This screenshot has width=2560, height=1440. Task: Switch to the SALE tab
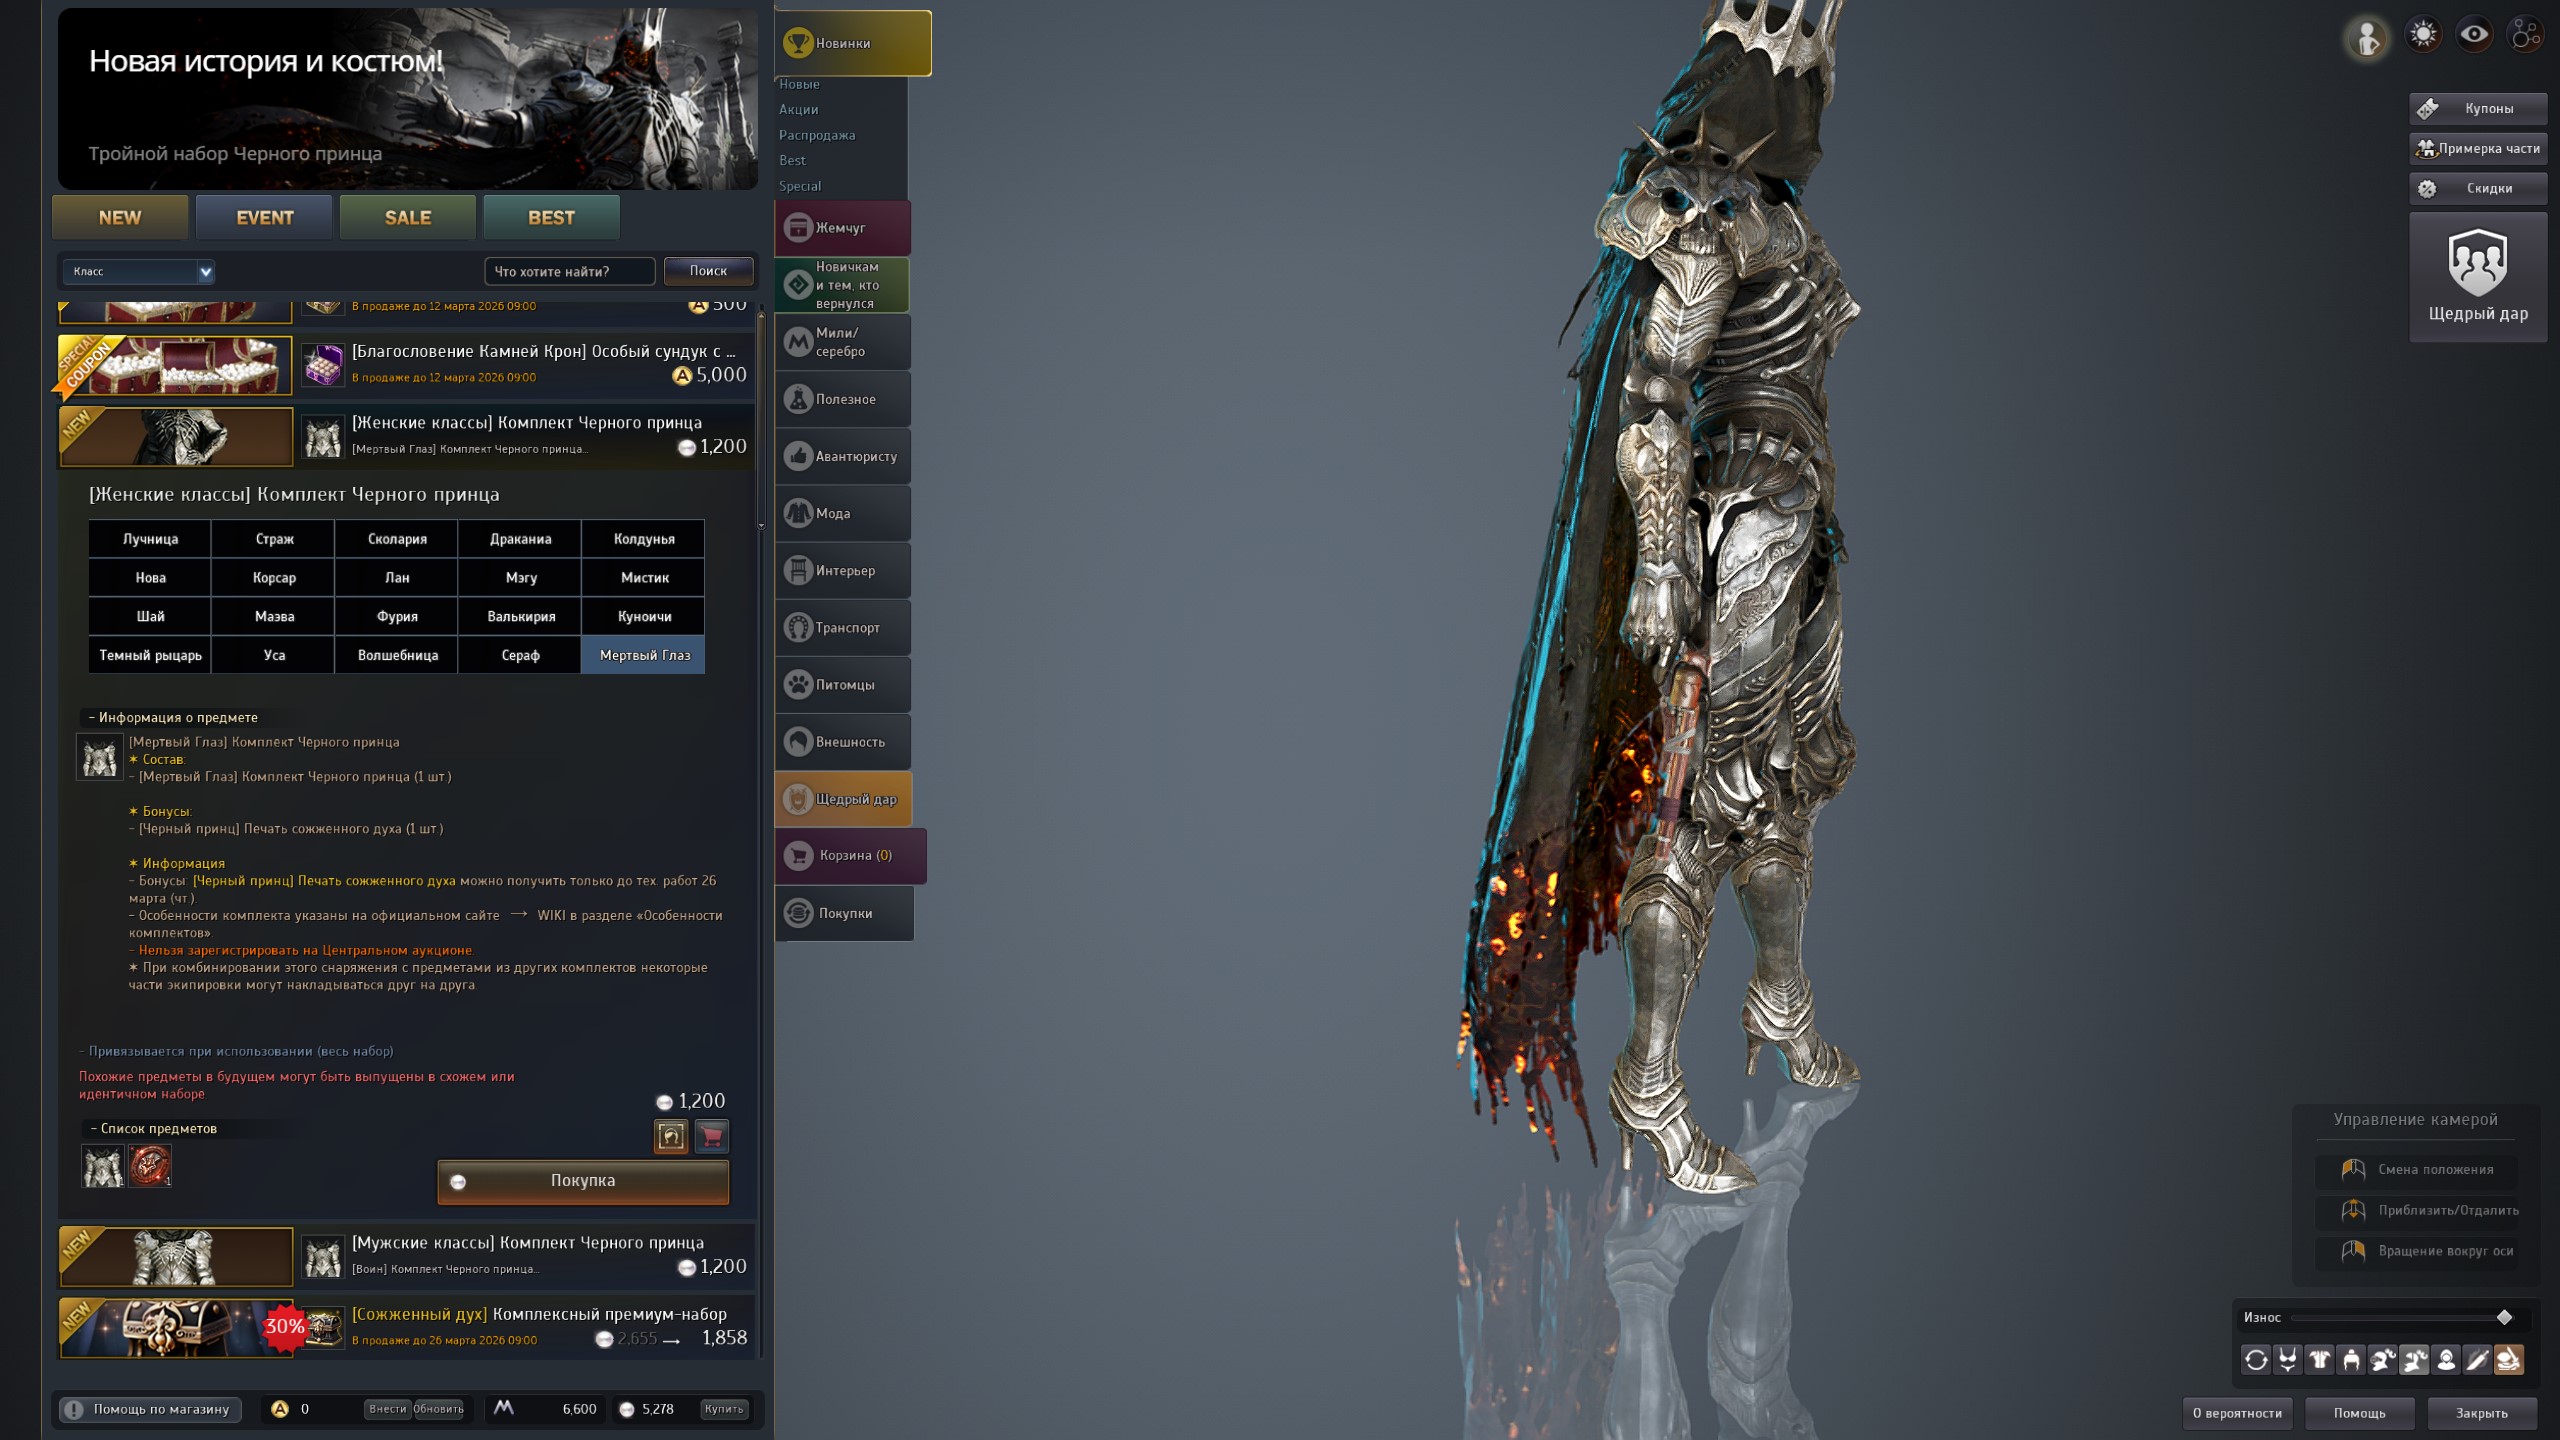point(408,217)
